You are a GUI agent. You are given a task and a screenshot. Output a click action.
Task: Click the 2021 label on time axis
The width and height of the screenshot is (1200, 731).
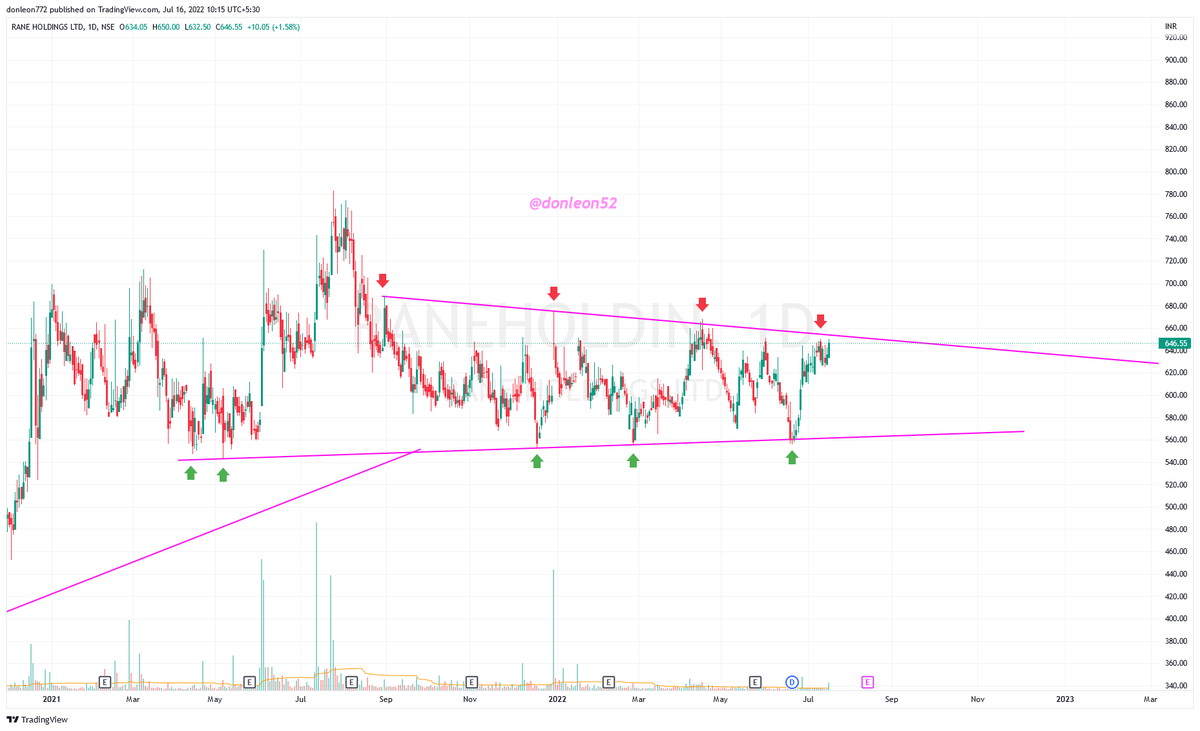[50, 701]
